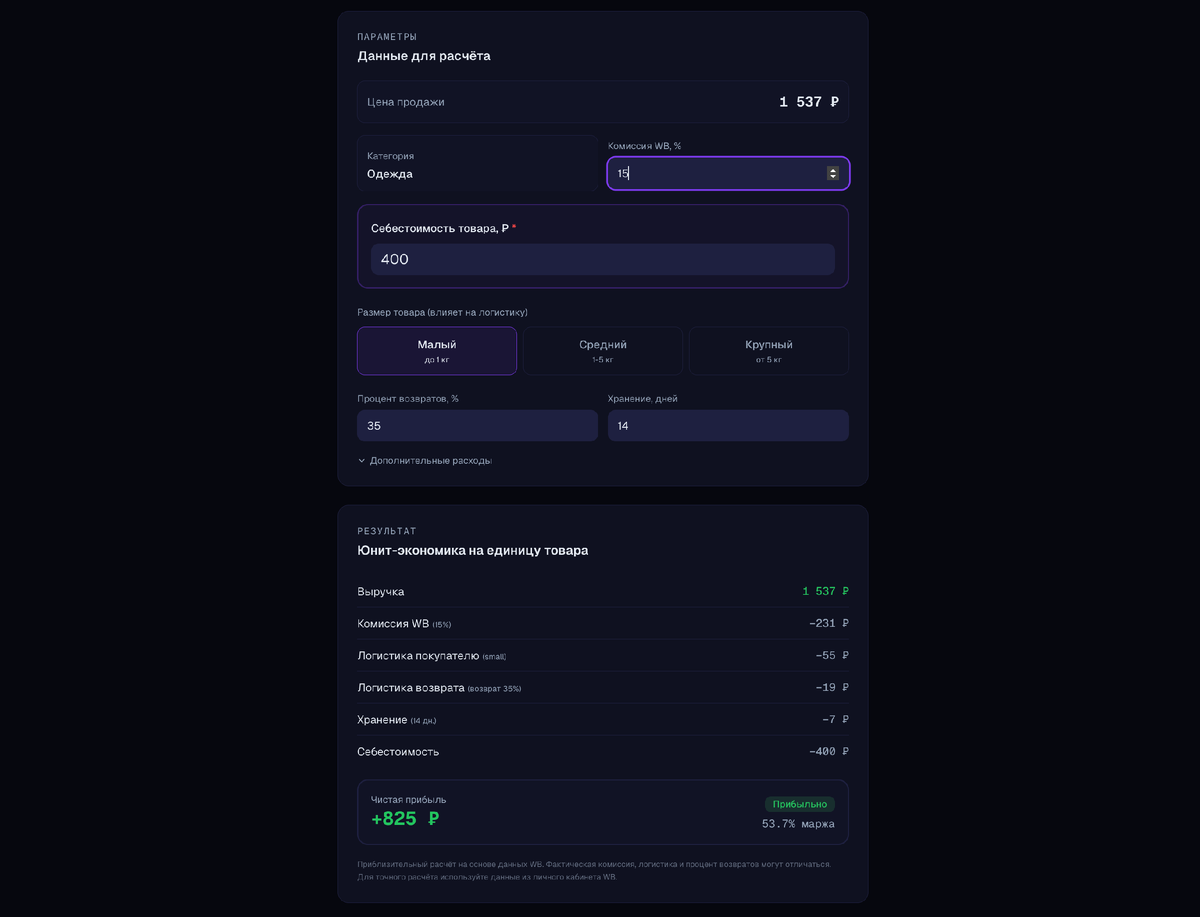Select the Крупный от 5 кг size option
The height and width of the screenshot is (917, 1200).
pos(769,351)
